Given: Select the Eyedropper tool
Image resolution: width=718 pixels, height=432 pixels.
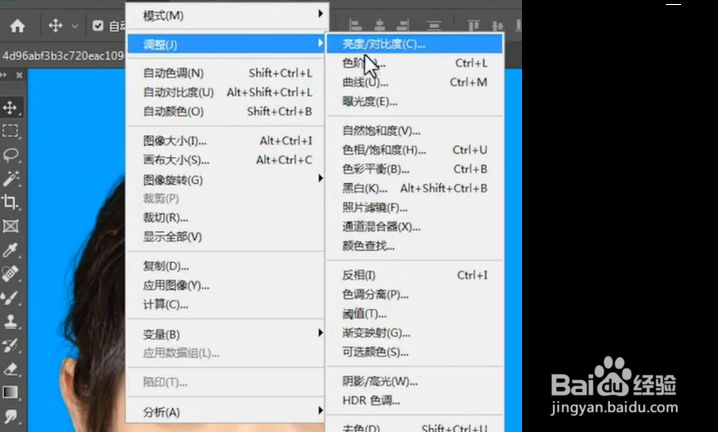Looking at the screenshot, I should tap(11, 250).
